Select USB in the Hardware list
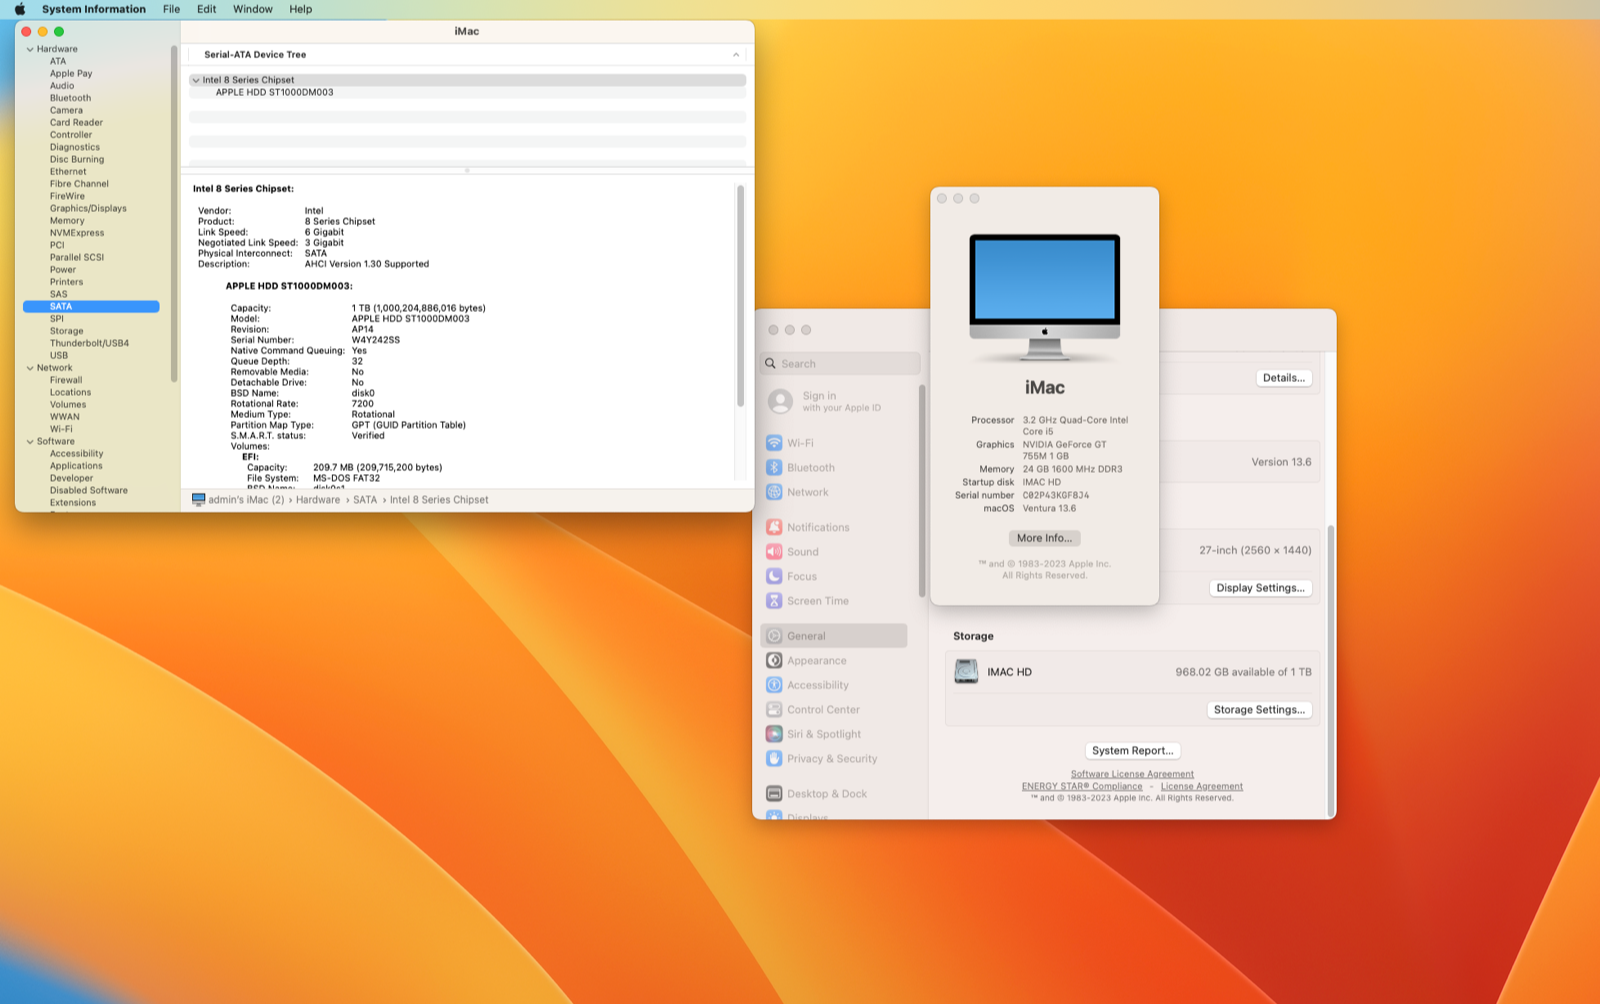The image size is (1600, 1004). tap(59, 355)
